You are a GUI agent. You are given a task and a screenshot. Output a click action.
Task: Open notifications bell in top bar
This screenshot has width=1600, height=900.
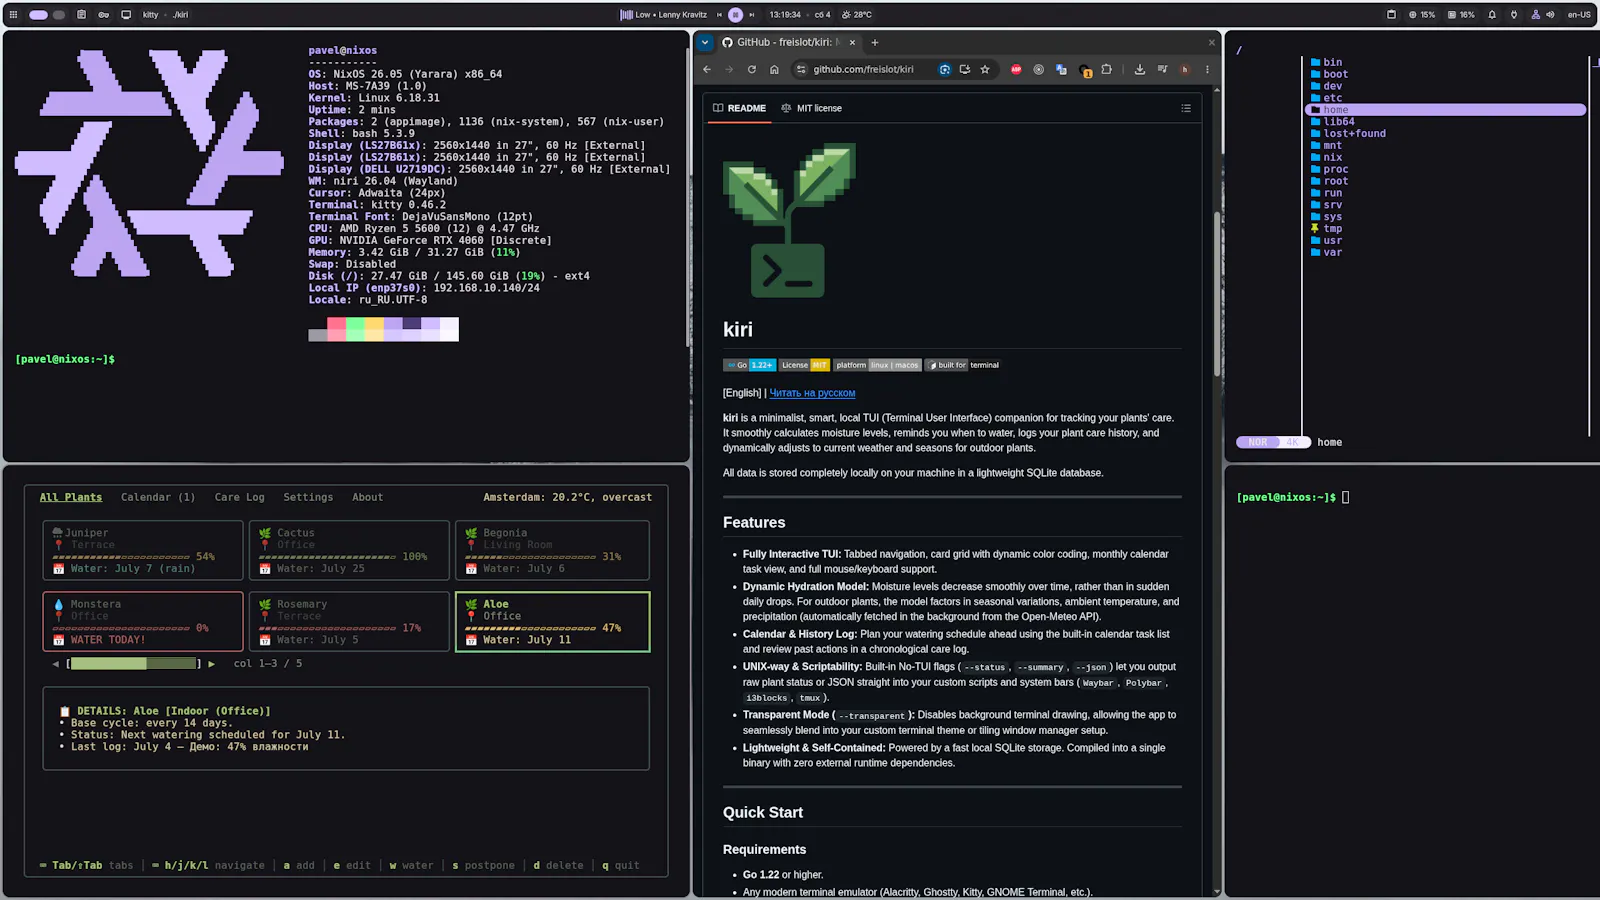[x=1492, y=15]
